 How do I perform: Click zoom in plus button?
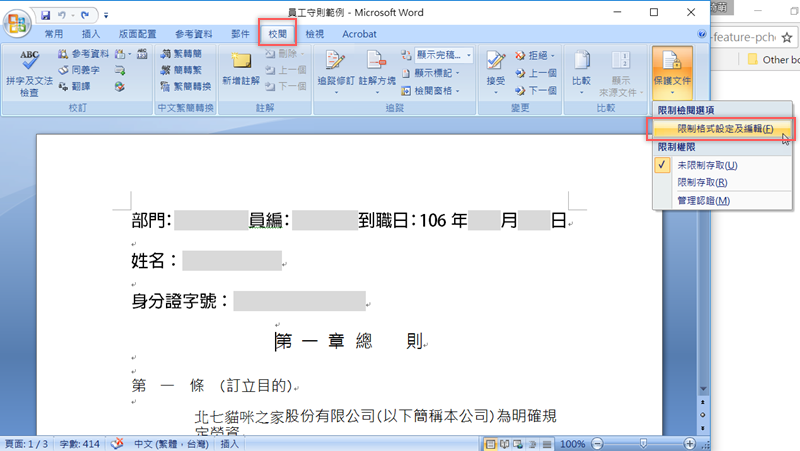(x=689, y=444)
